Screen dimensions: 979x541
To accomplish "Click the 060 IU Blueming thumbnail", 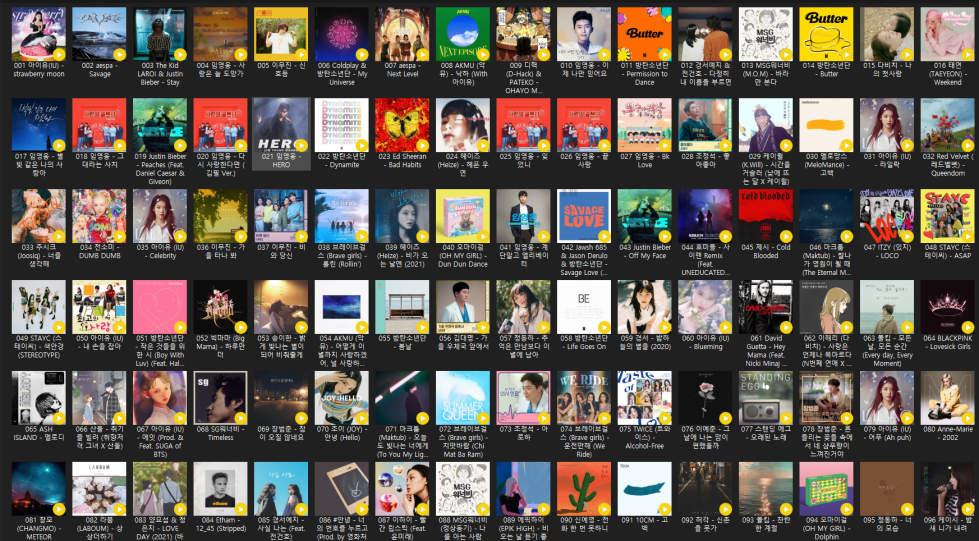I will click(x=705, y=307).
